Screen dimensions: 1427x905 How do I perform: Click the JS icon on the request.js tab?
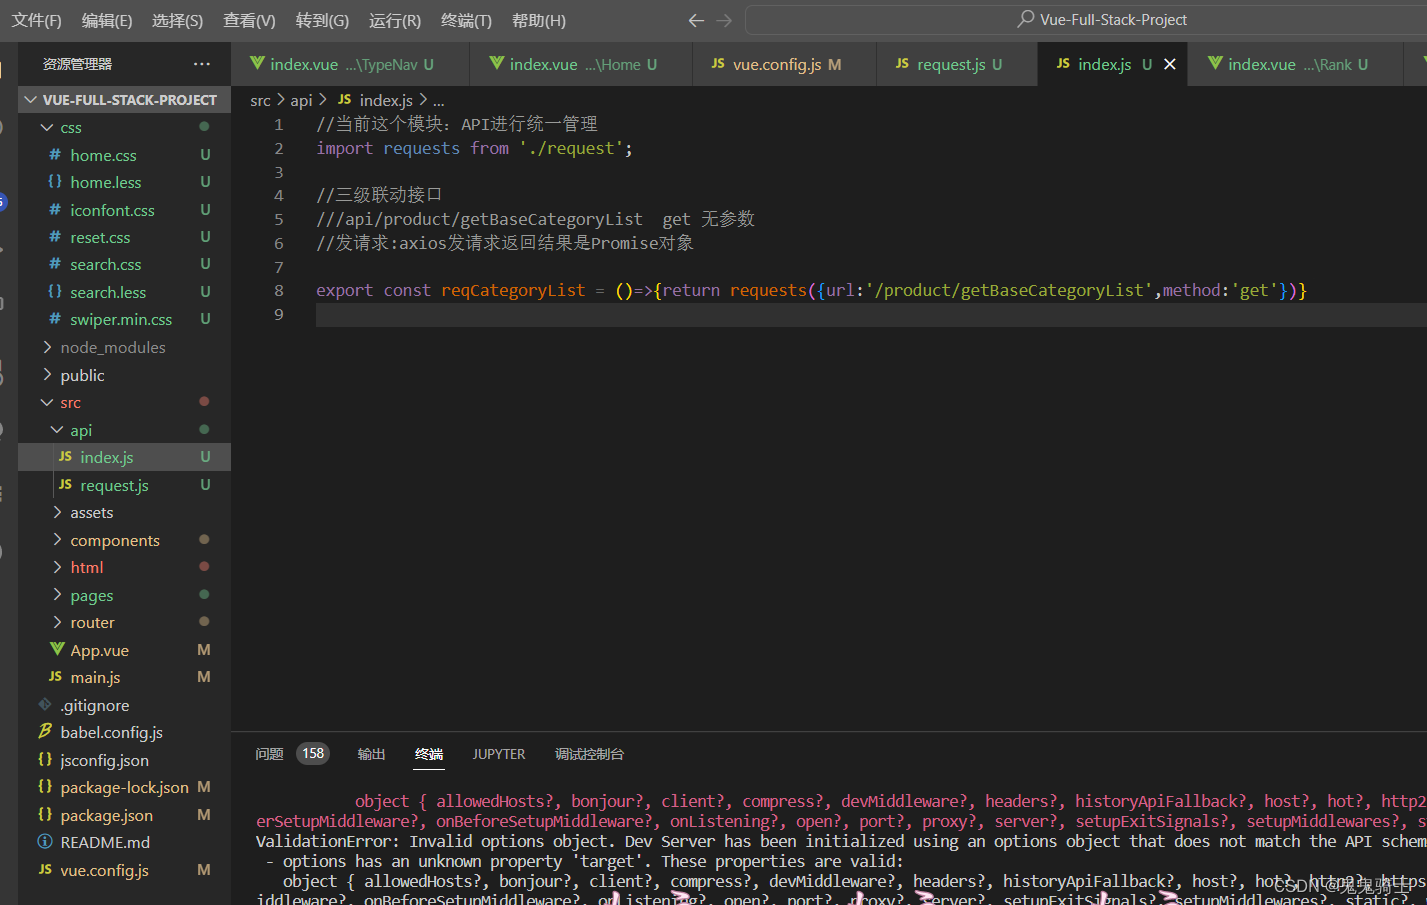tap(902, 63)
